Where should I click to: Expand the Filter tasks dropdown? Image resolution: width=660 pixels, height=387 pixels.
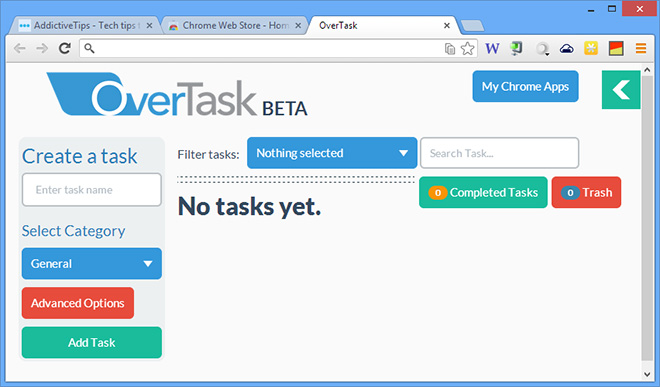[x=332, y=153]
